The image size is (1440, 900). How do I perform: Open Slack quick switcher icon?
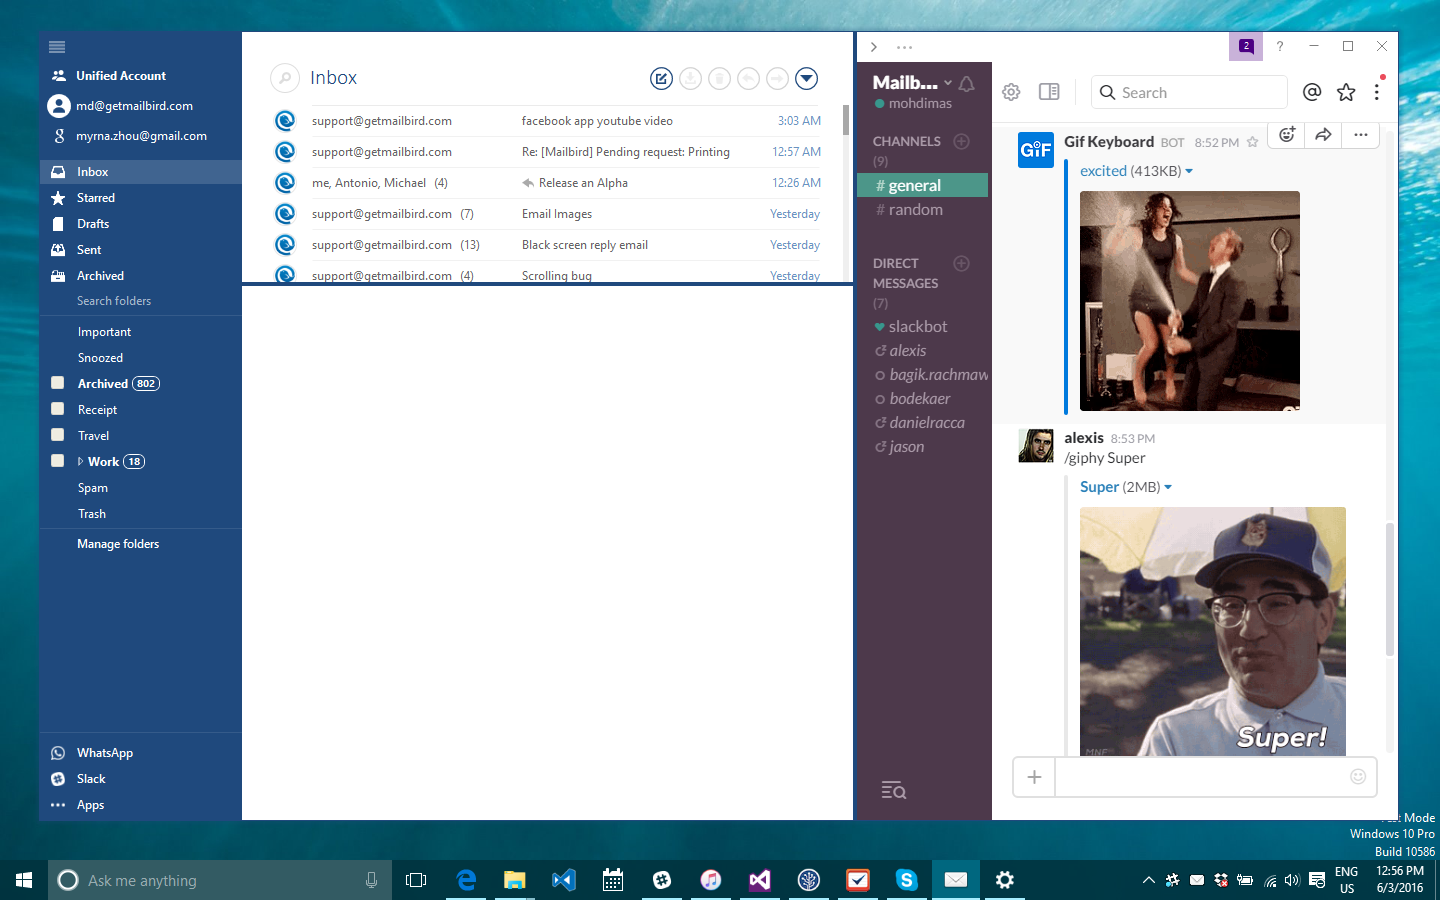tap(893, 791)
